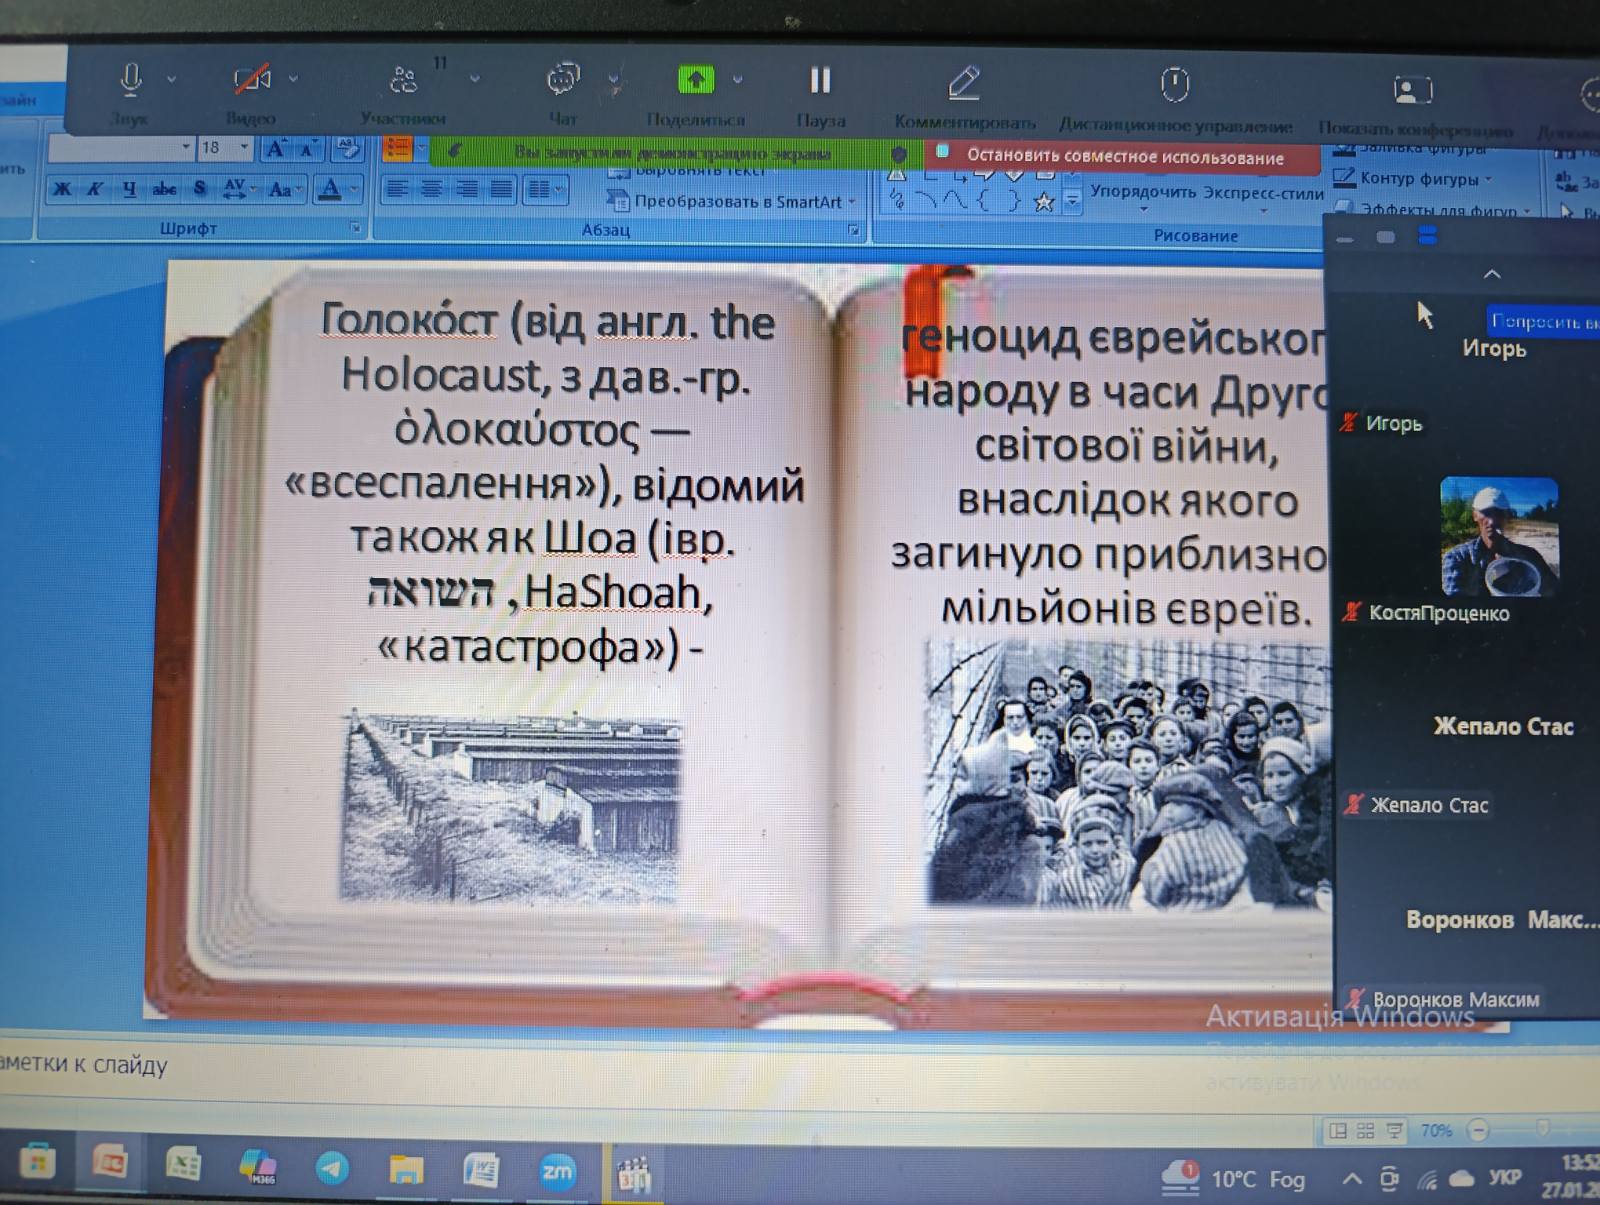Image resolution: width=1600 pixels, height=1205 pixels.
Task: Open bulleted list orange button
Action: (398, 149)
